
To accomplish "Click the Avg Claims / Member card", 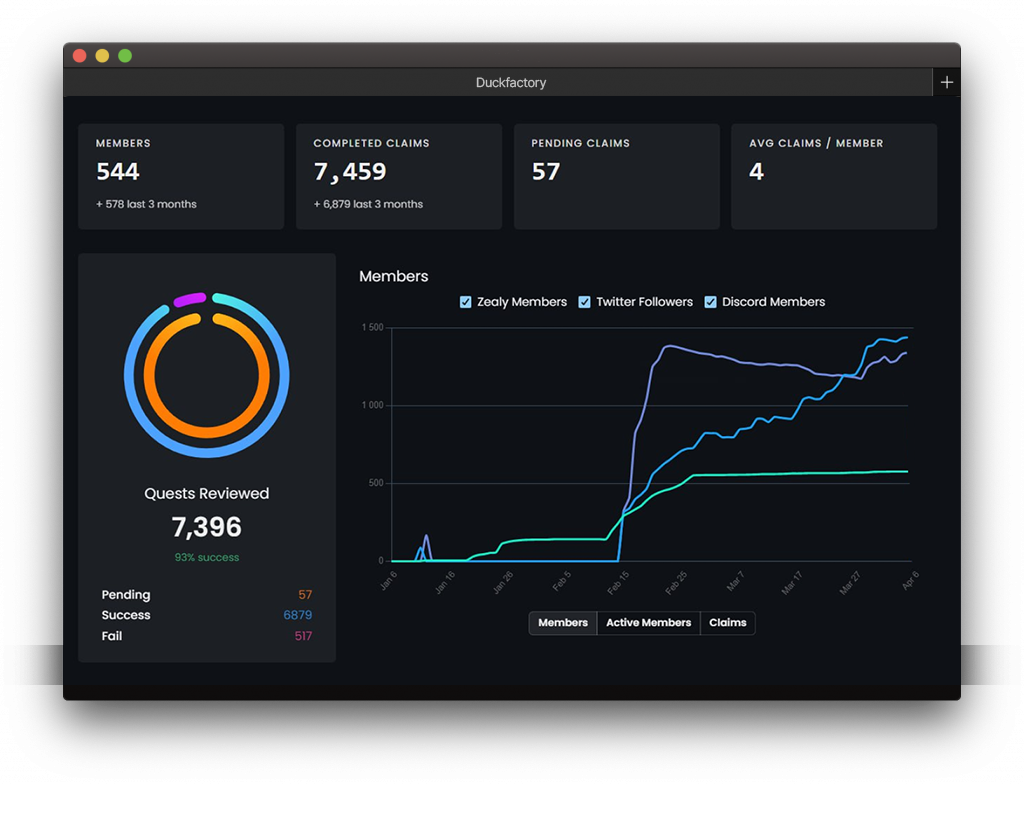I will (x=834, y=177).
